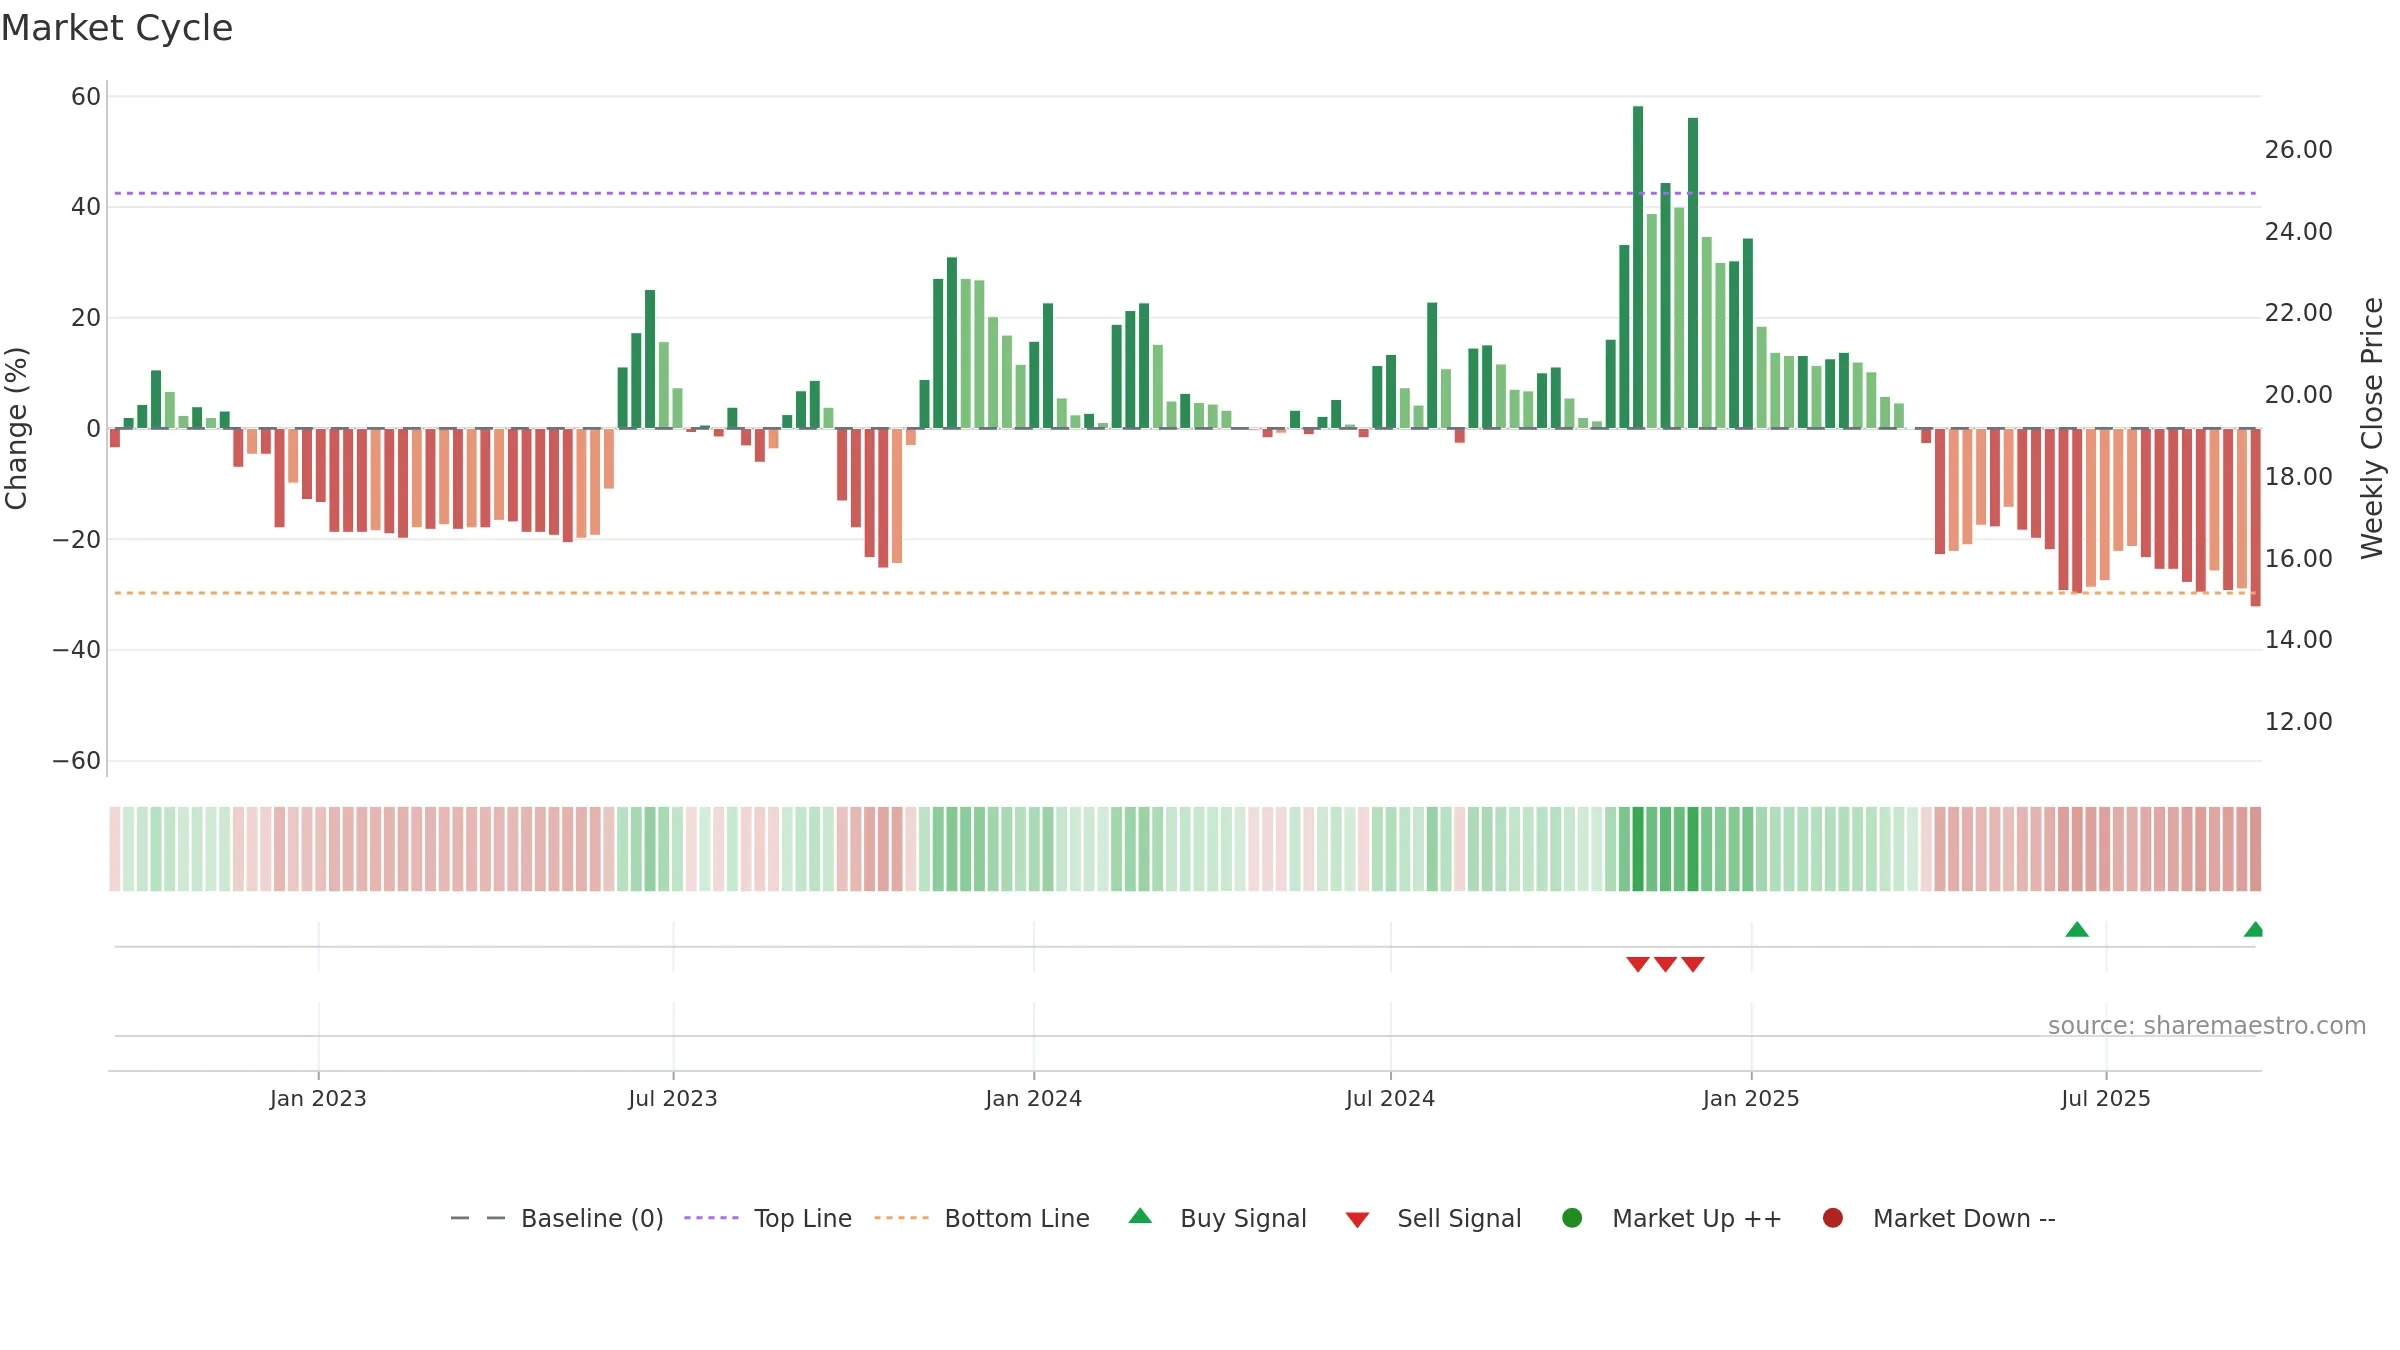The height and width of the screenshot is (1350, 2400).
Task: Click the Jan 2025 x-axis label
Action: [1751, 1099]
